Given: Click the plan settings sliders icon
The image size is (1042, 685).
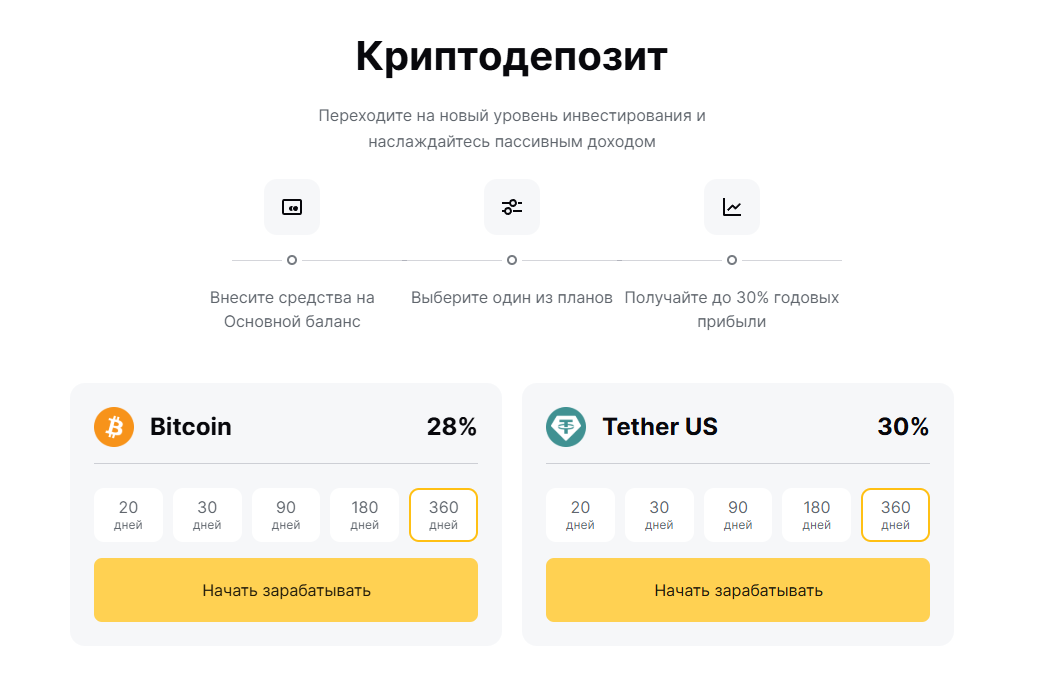Looking at the screenshot, I should pyautogui.click(x=512, y=207).
